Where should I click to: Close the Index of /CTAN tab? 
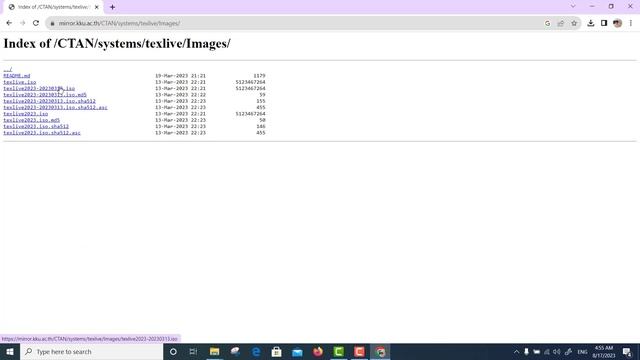[x=97, y=7]
